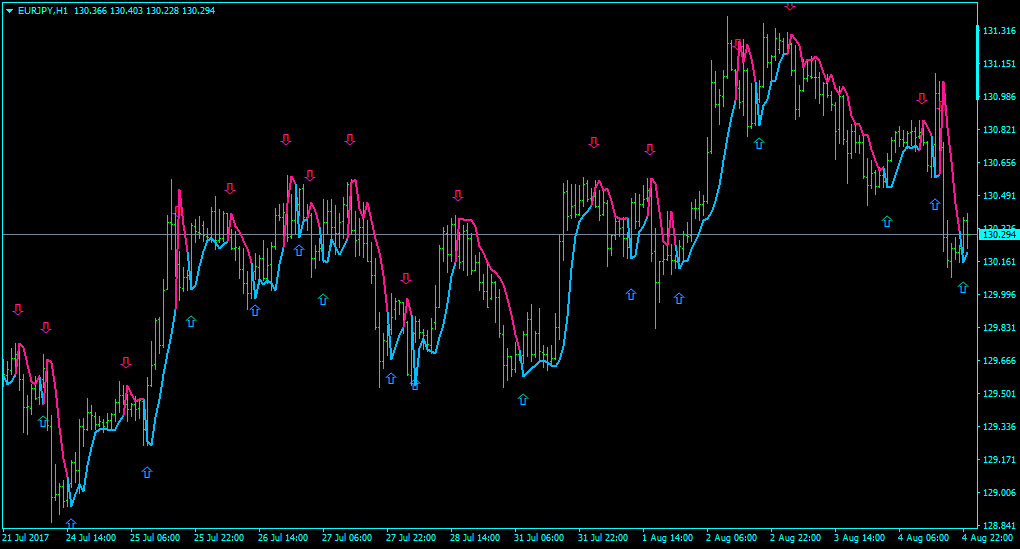Select the grey horizontal current price line

pos(489,234)
